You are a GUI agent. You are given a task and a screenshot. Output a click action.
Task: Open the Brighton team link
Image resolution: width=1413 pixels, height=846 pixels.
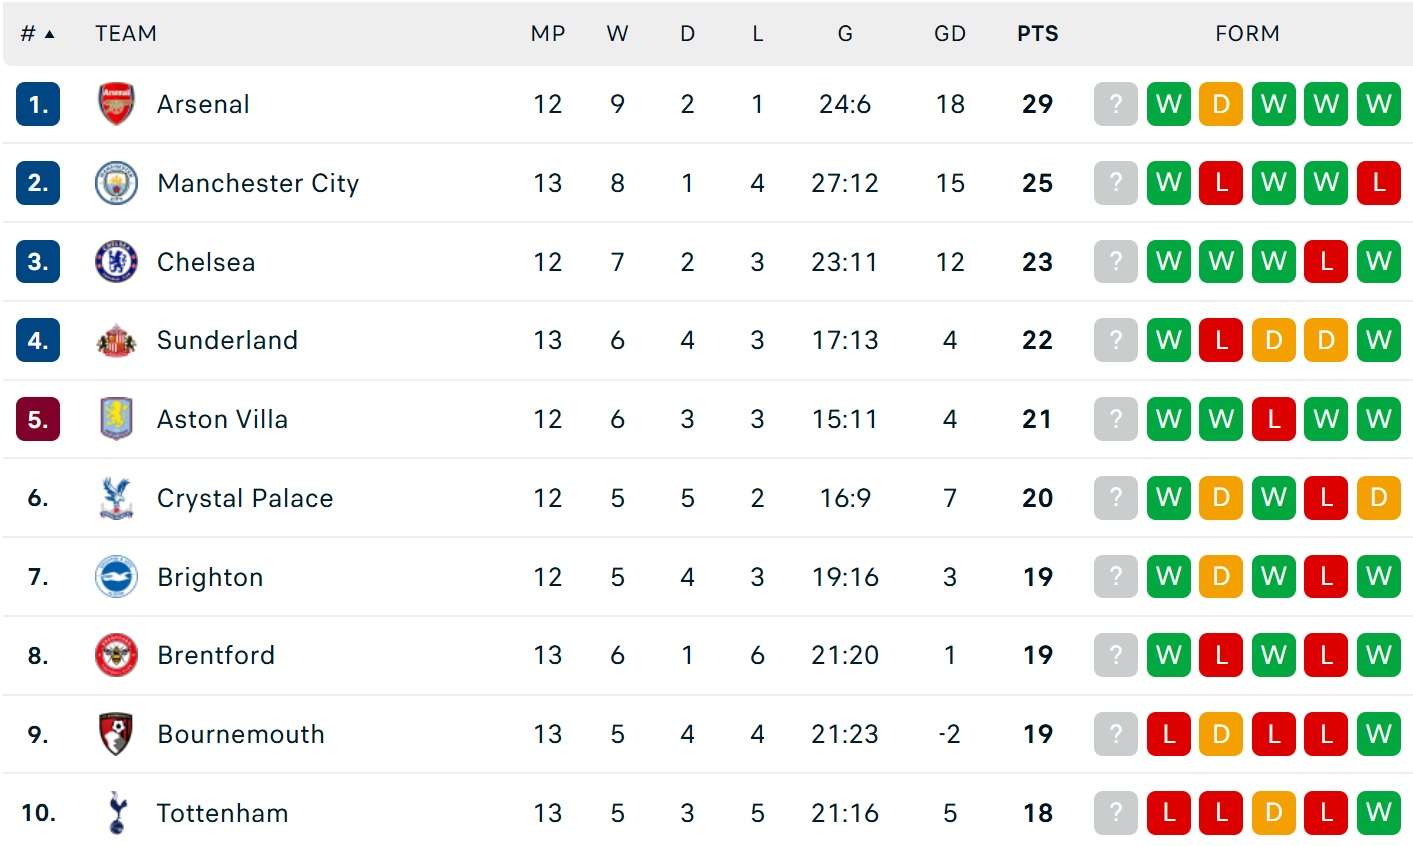click(210, 577)
